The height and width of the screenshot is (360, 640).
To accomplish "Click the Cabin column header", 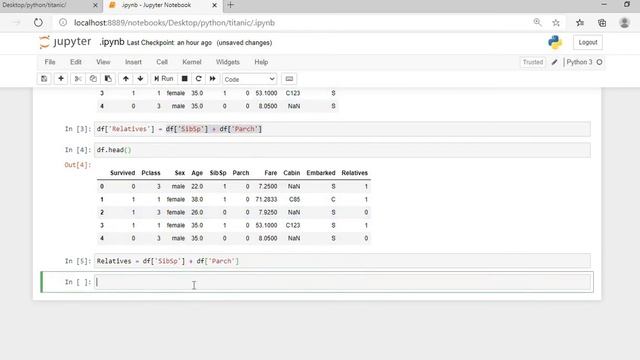I will tap(292, 173).
